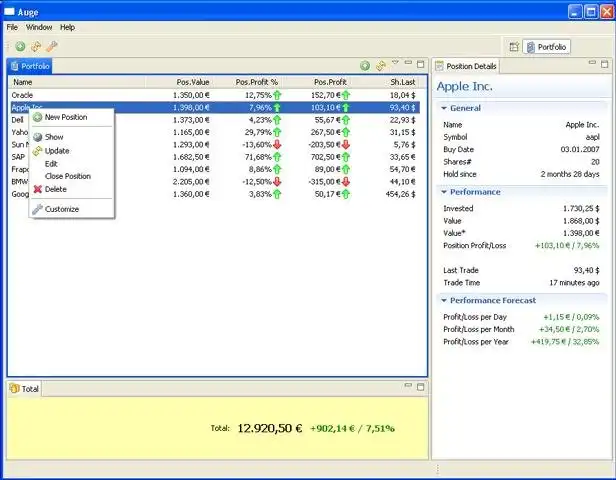Click the 12.920,50 € total amount
The height and width of the screenshot is (480, 616).
coord(270,428)
